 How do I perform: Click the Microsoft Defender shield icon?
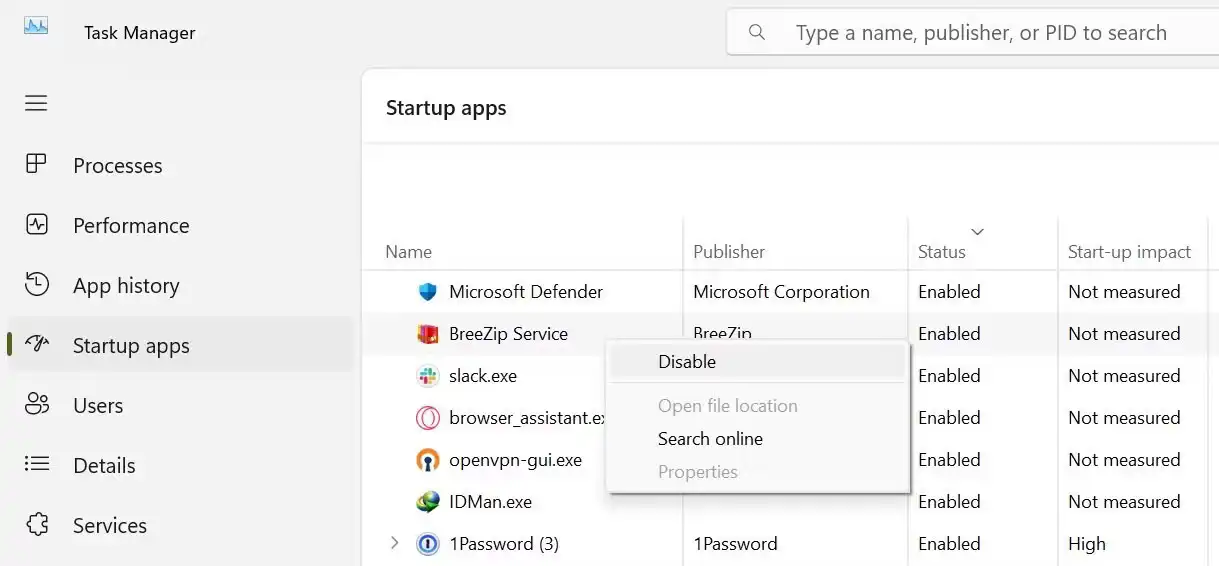coord(428,292)
